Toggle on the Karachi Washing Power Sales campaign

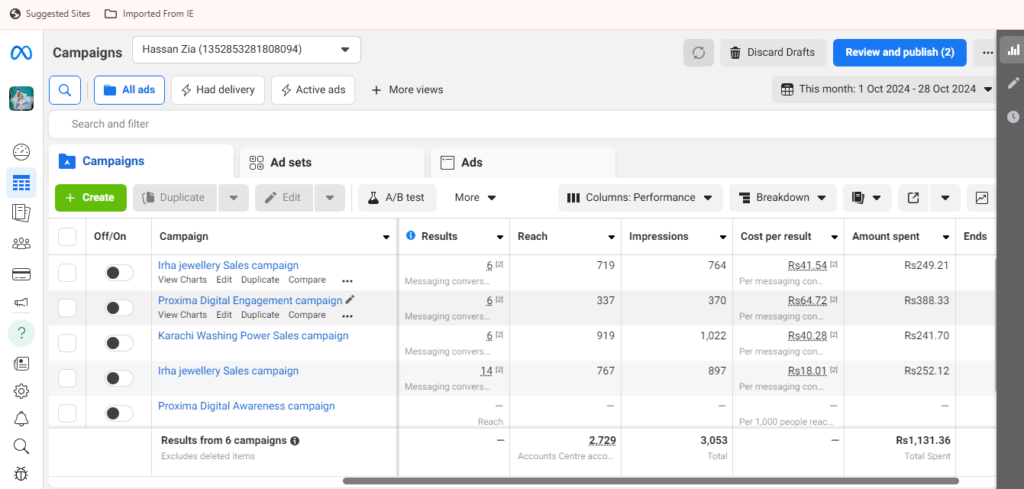(119, 343)
